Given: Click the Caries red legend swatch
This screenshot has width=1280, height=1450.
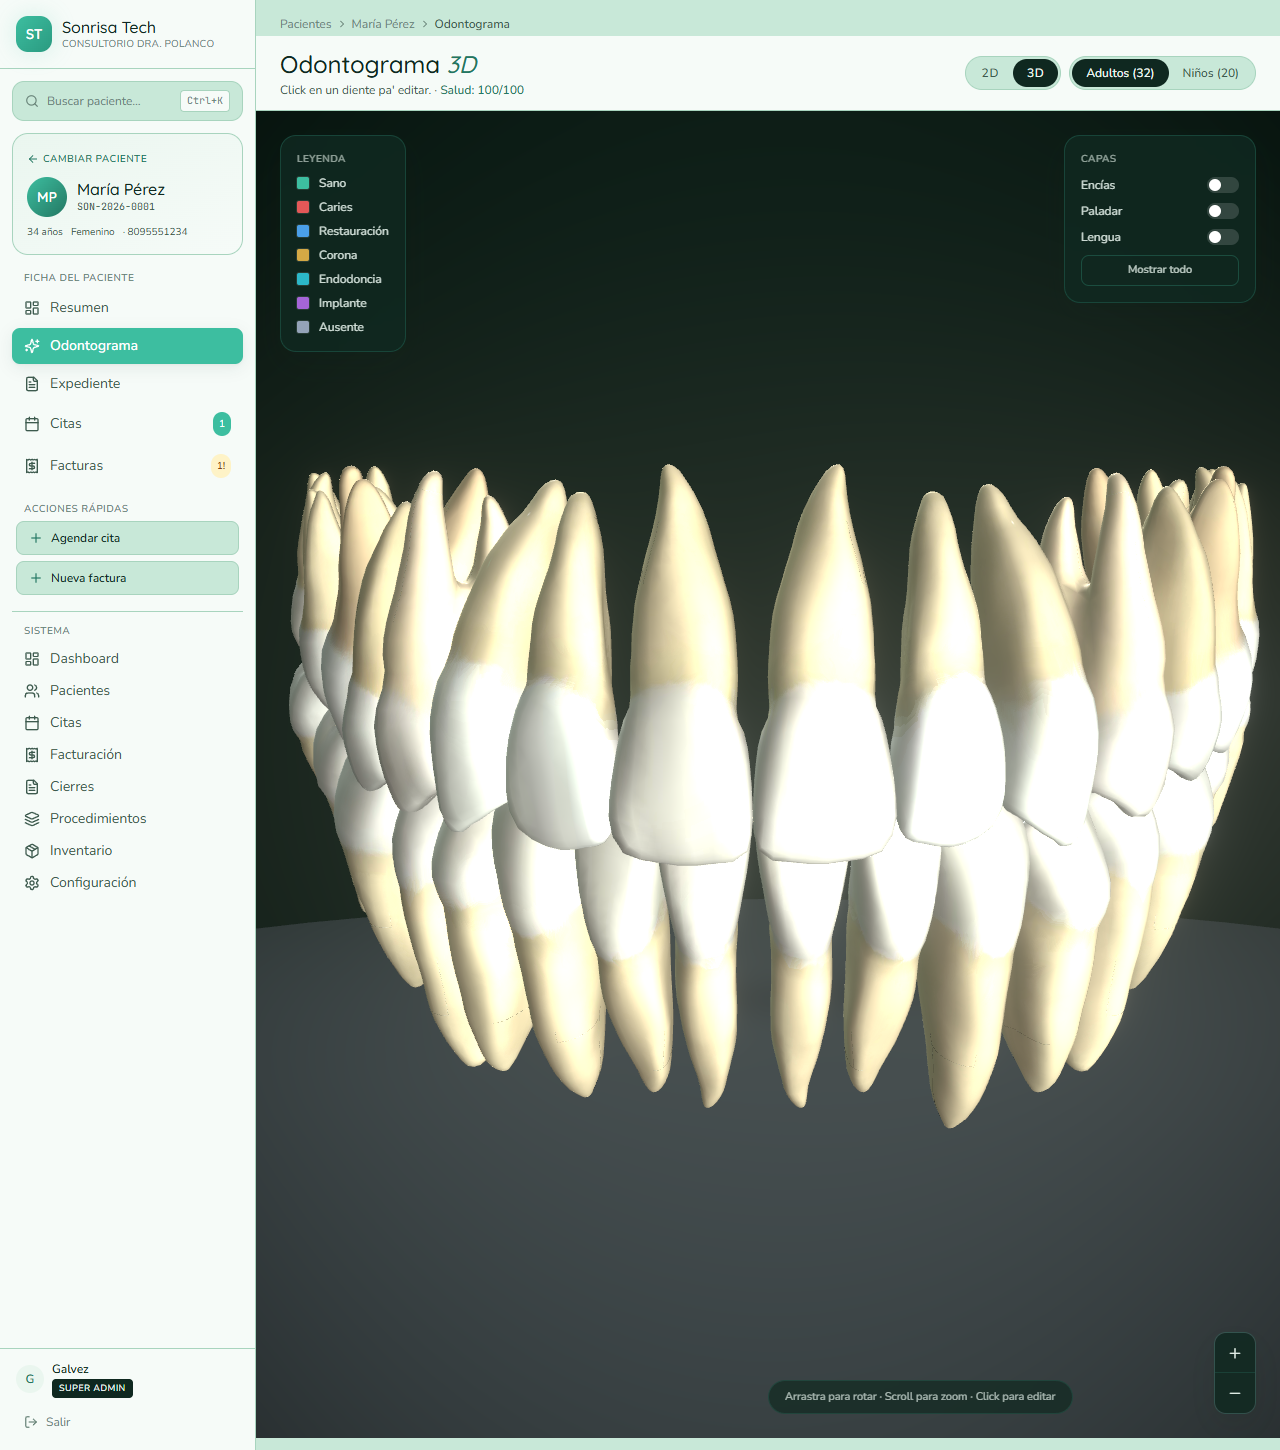Looking at the screenshot, I should point(303,207).
